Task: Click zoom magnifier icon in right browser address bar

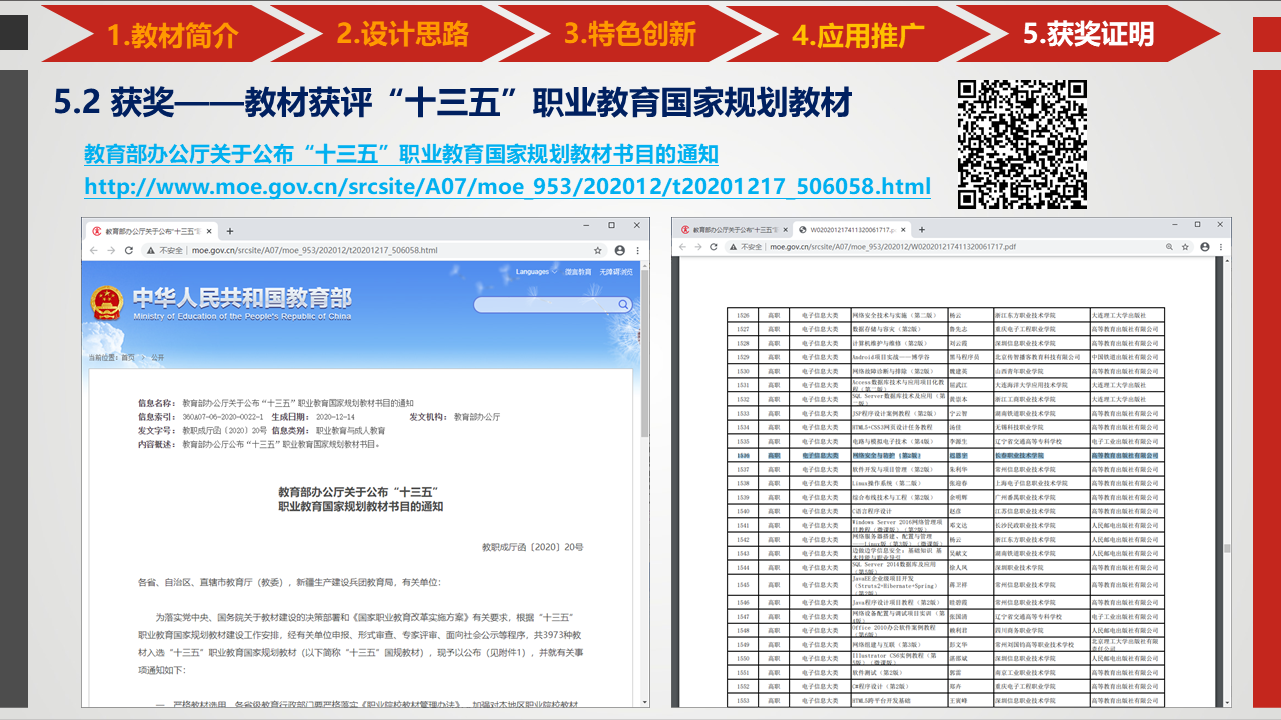Action: [1168, 246]
